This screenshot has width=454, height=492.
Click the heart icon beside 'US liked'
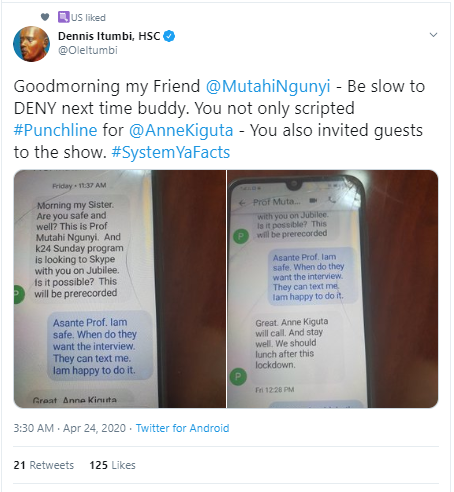45,17
